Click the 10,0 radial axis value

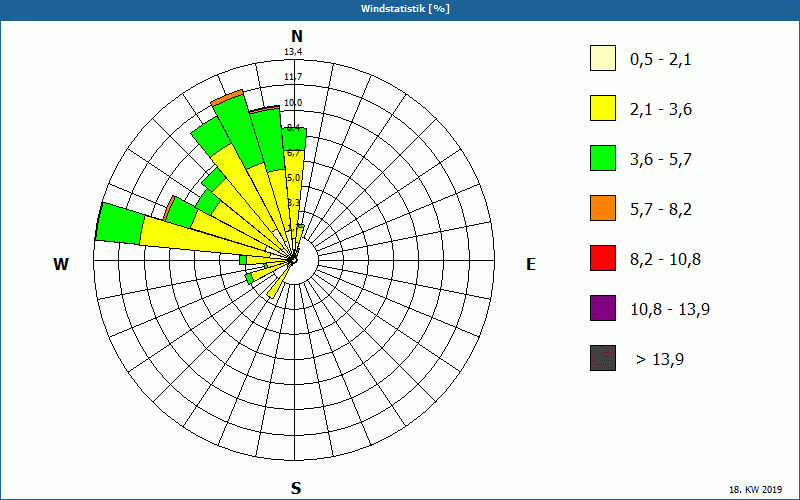(x=293, y=103)
